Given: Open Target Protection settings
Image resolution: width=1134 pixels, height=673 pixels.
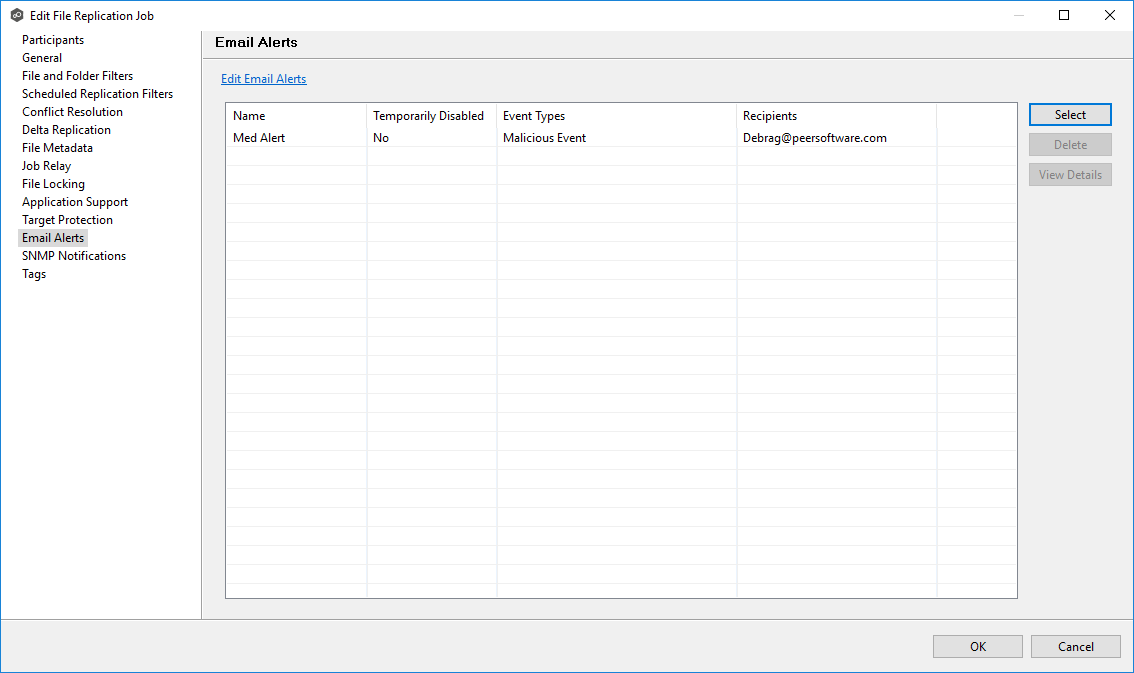Looking at the screenshot, I should 67,220.
